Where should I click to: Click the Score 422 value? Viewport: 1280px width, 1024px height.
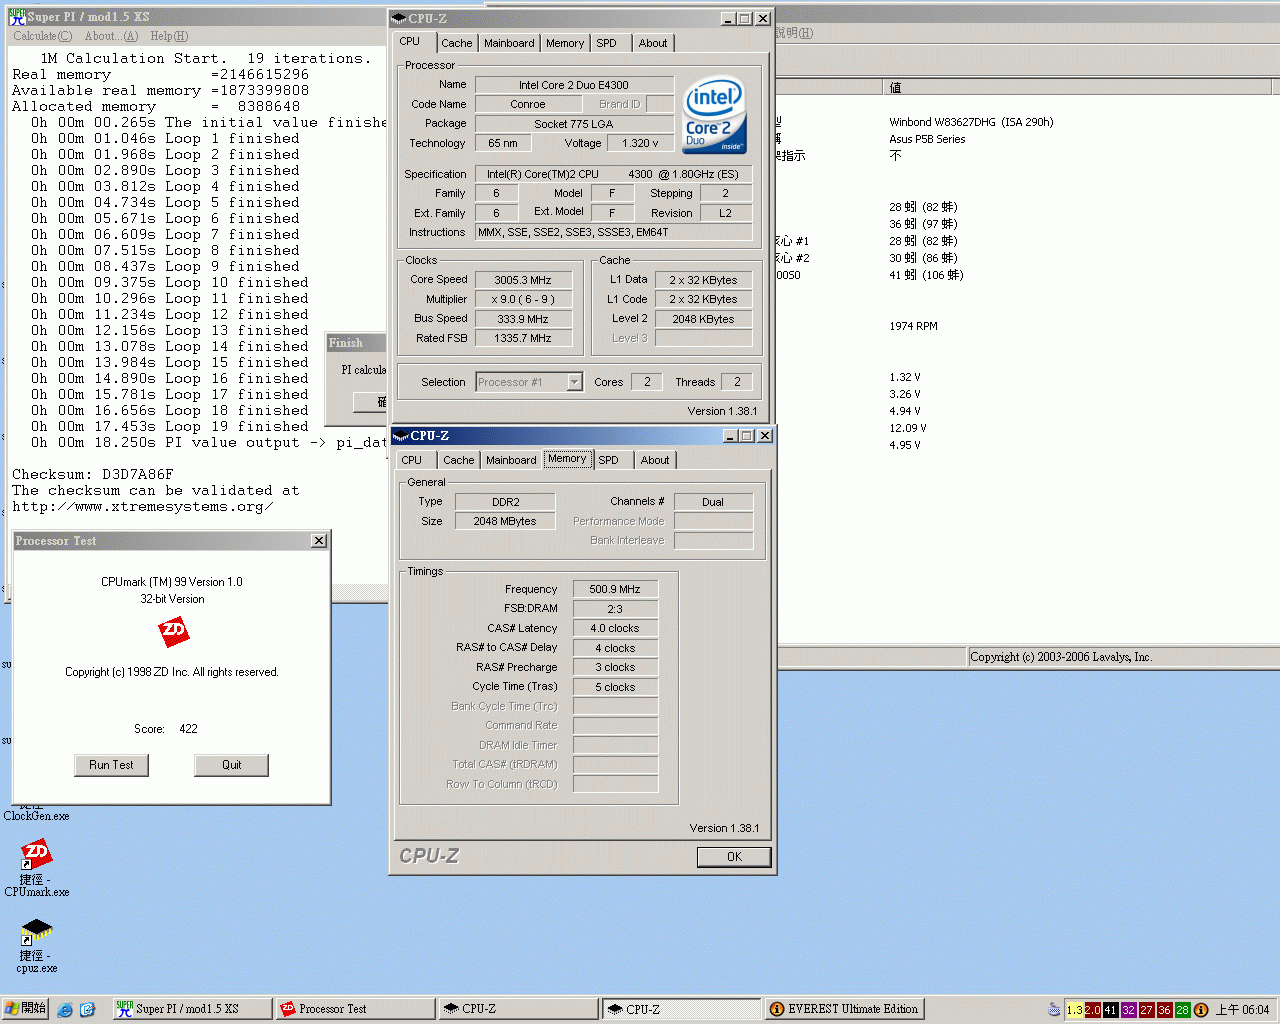tap(188, 729)
